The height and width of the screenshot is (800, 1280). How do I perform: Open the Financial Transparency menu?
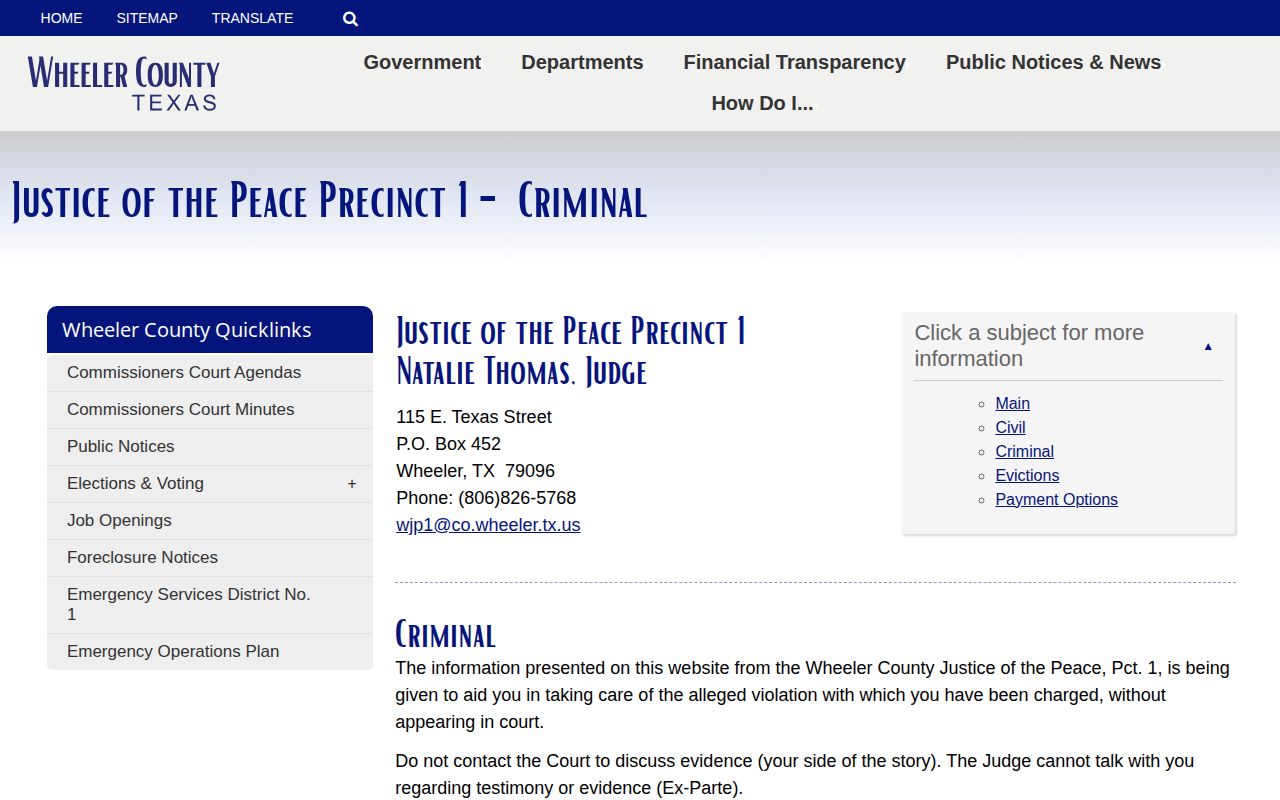point(794,62)
